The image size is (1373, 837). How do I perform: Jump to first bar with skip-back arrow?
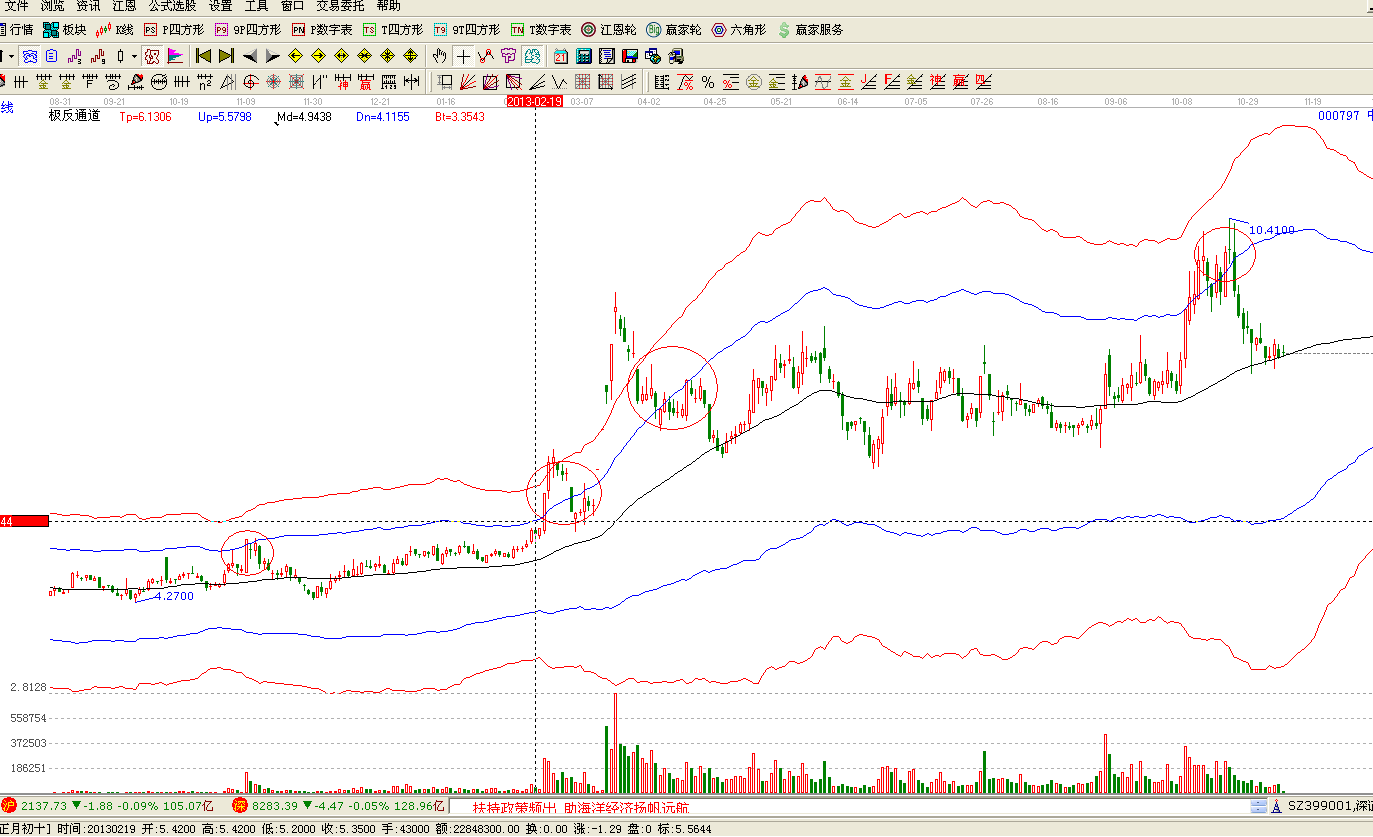(x=203, y=56)
